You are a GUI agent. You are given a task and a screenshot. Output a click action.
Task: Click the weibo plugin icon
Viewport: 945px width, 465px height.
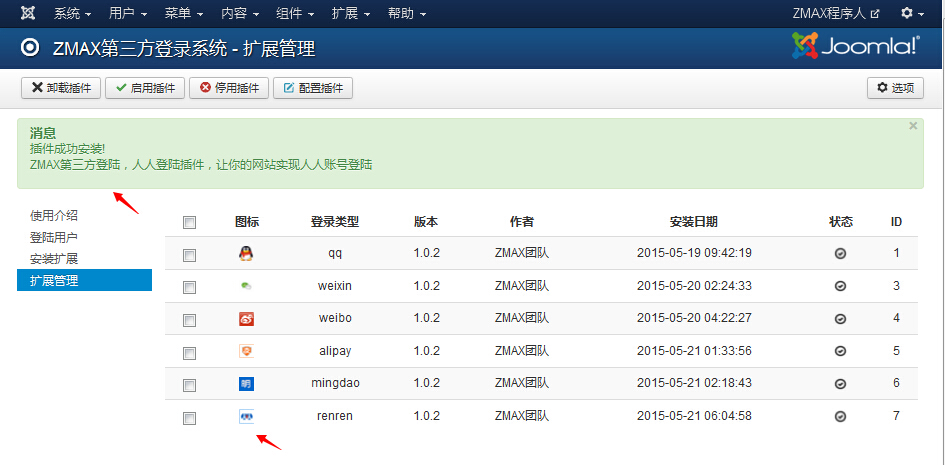click(246, 319)
